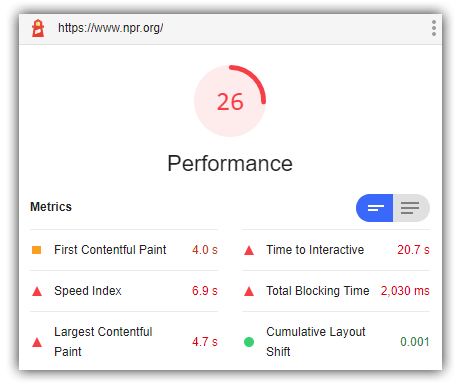The height and width of the screenshot is (386, 459).
Task: Click the Lighthouse logo icon
Action: [x=38, y=28]
